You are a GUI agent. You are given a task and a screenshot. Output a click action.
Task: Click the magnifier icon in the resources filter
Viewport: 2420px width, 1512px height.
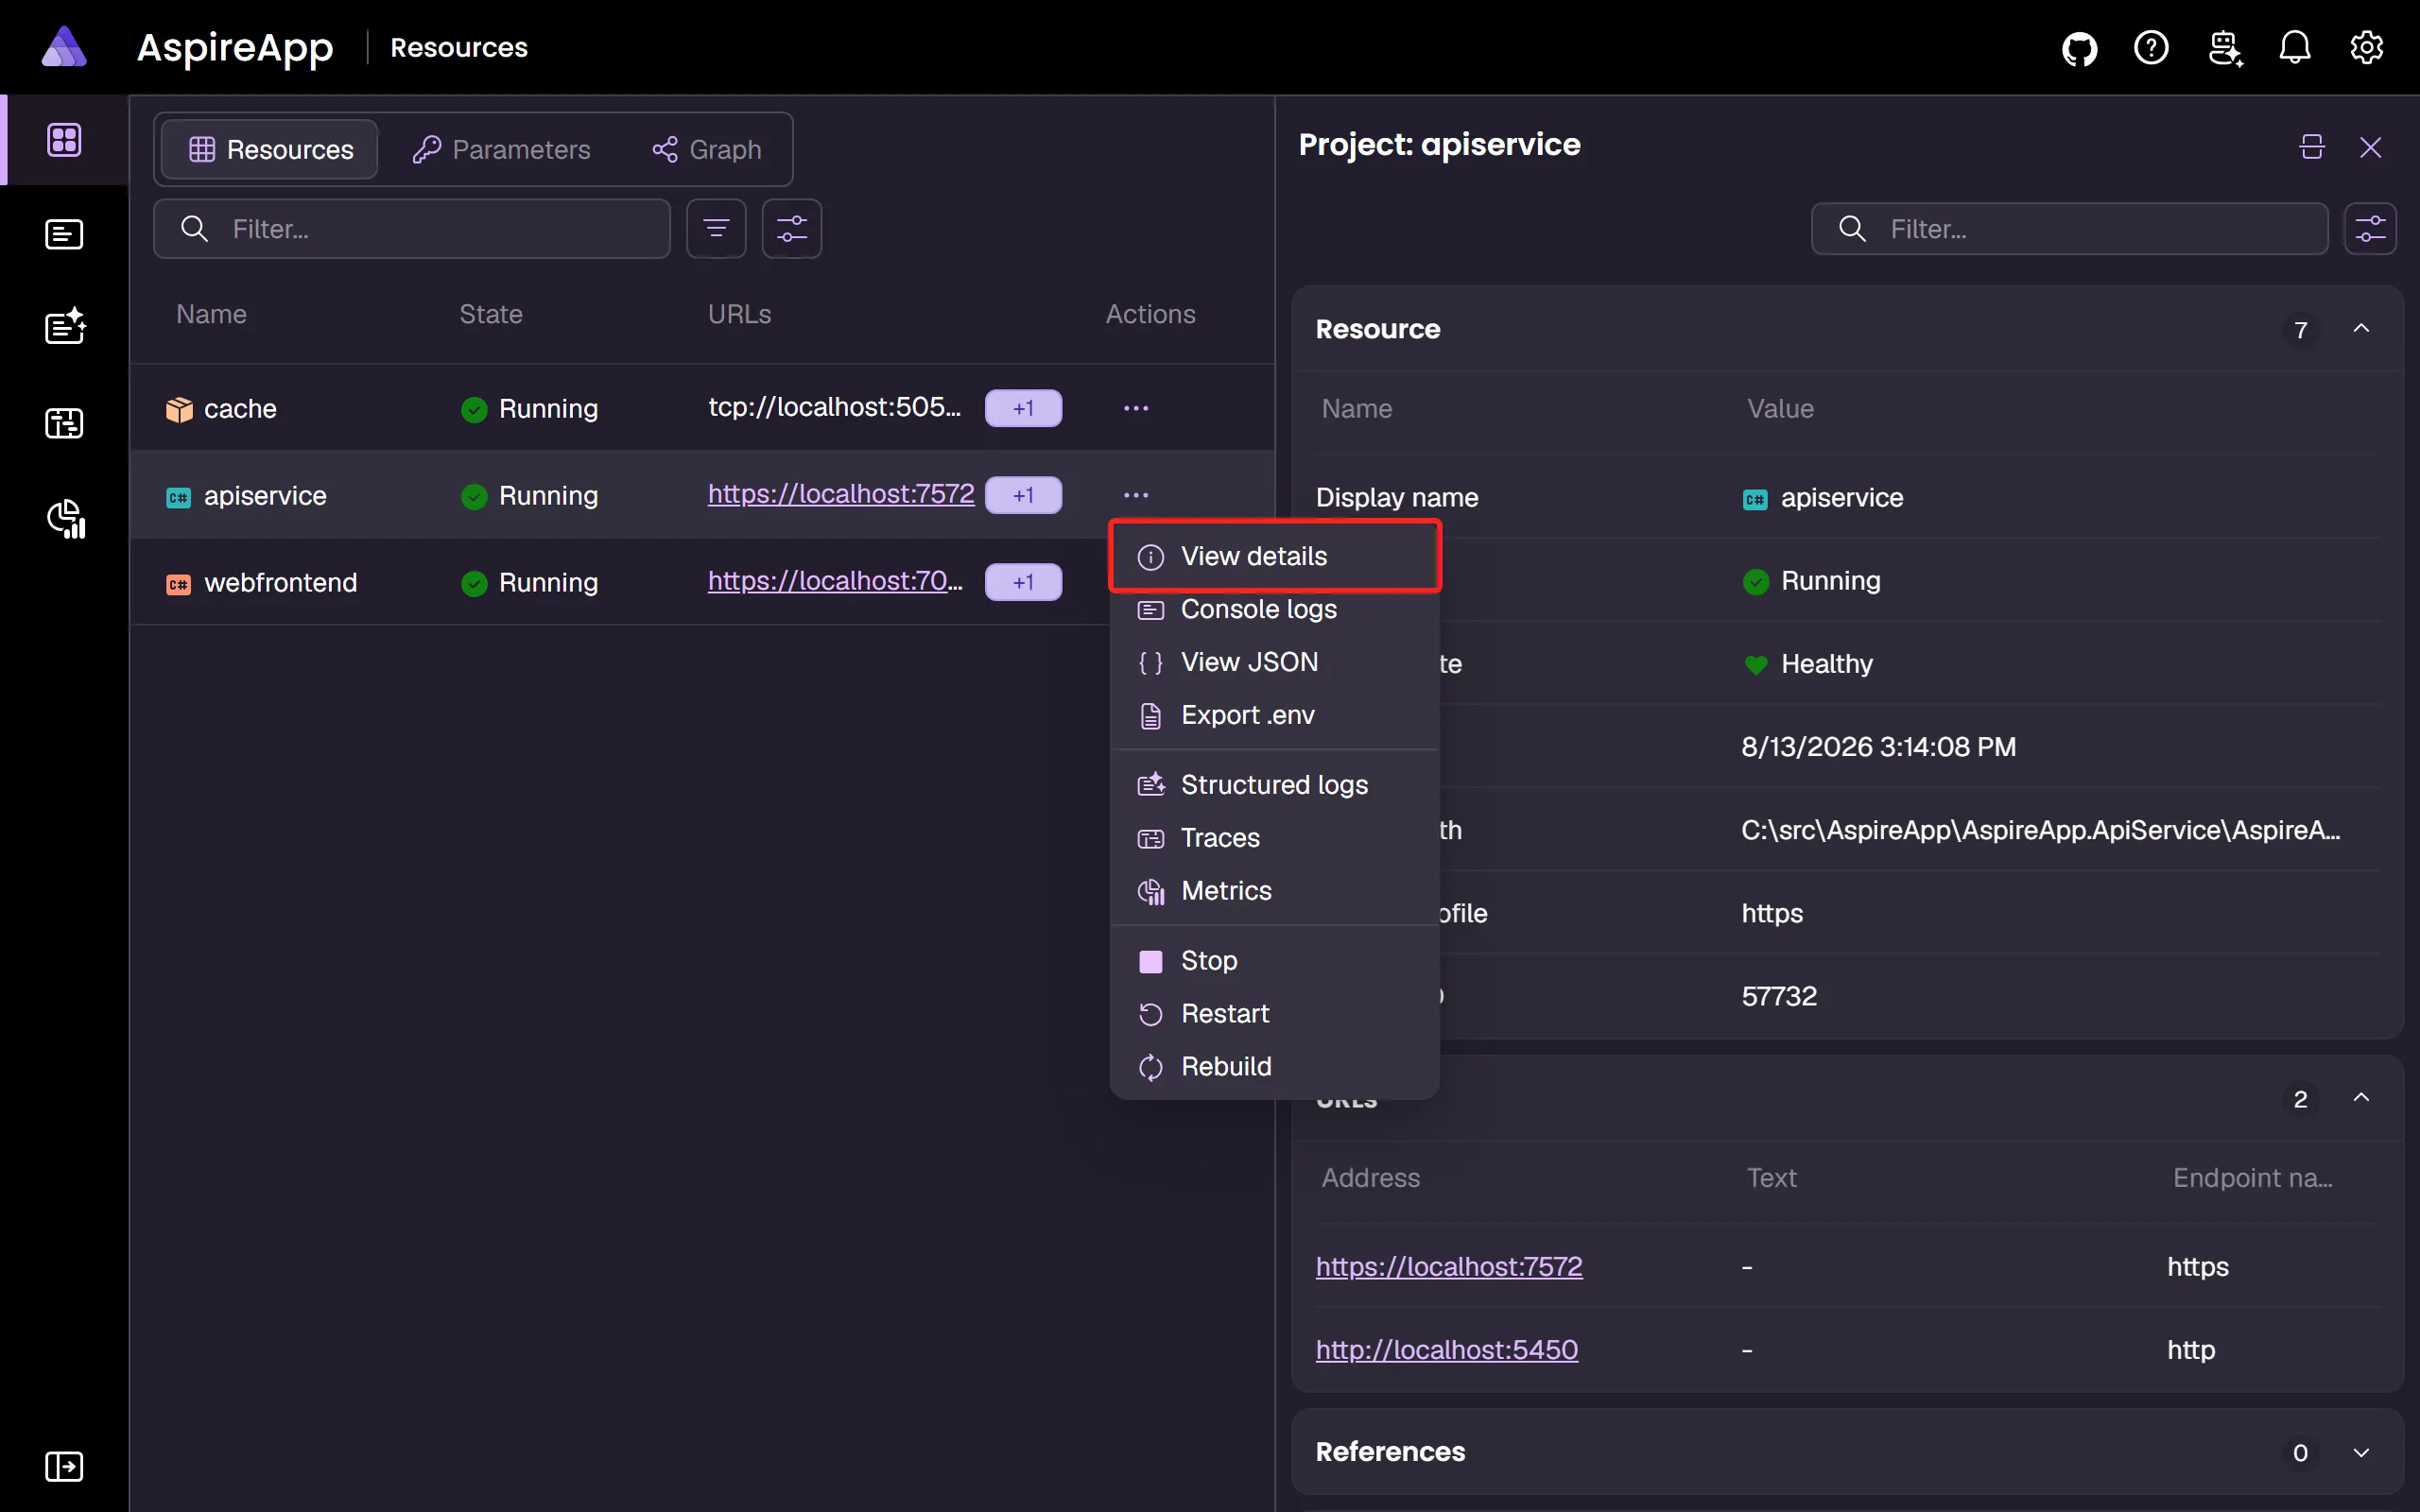point(194,229)
